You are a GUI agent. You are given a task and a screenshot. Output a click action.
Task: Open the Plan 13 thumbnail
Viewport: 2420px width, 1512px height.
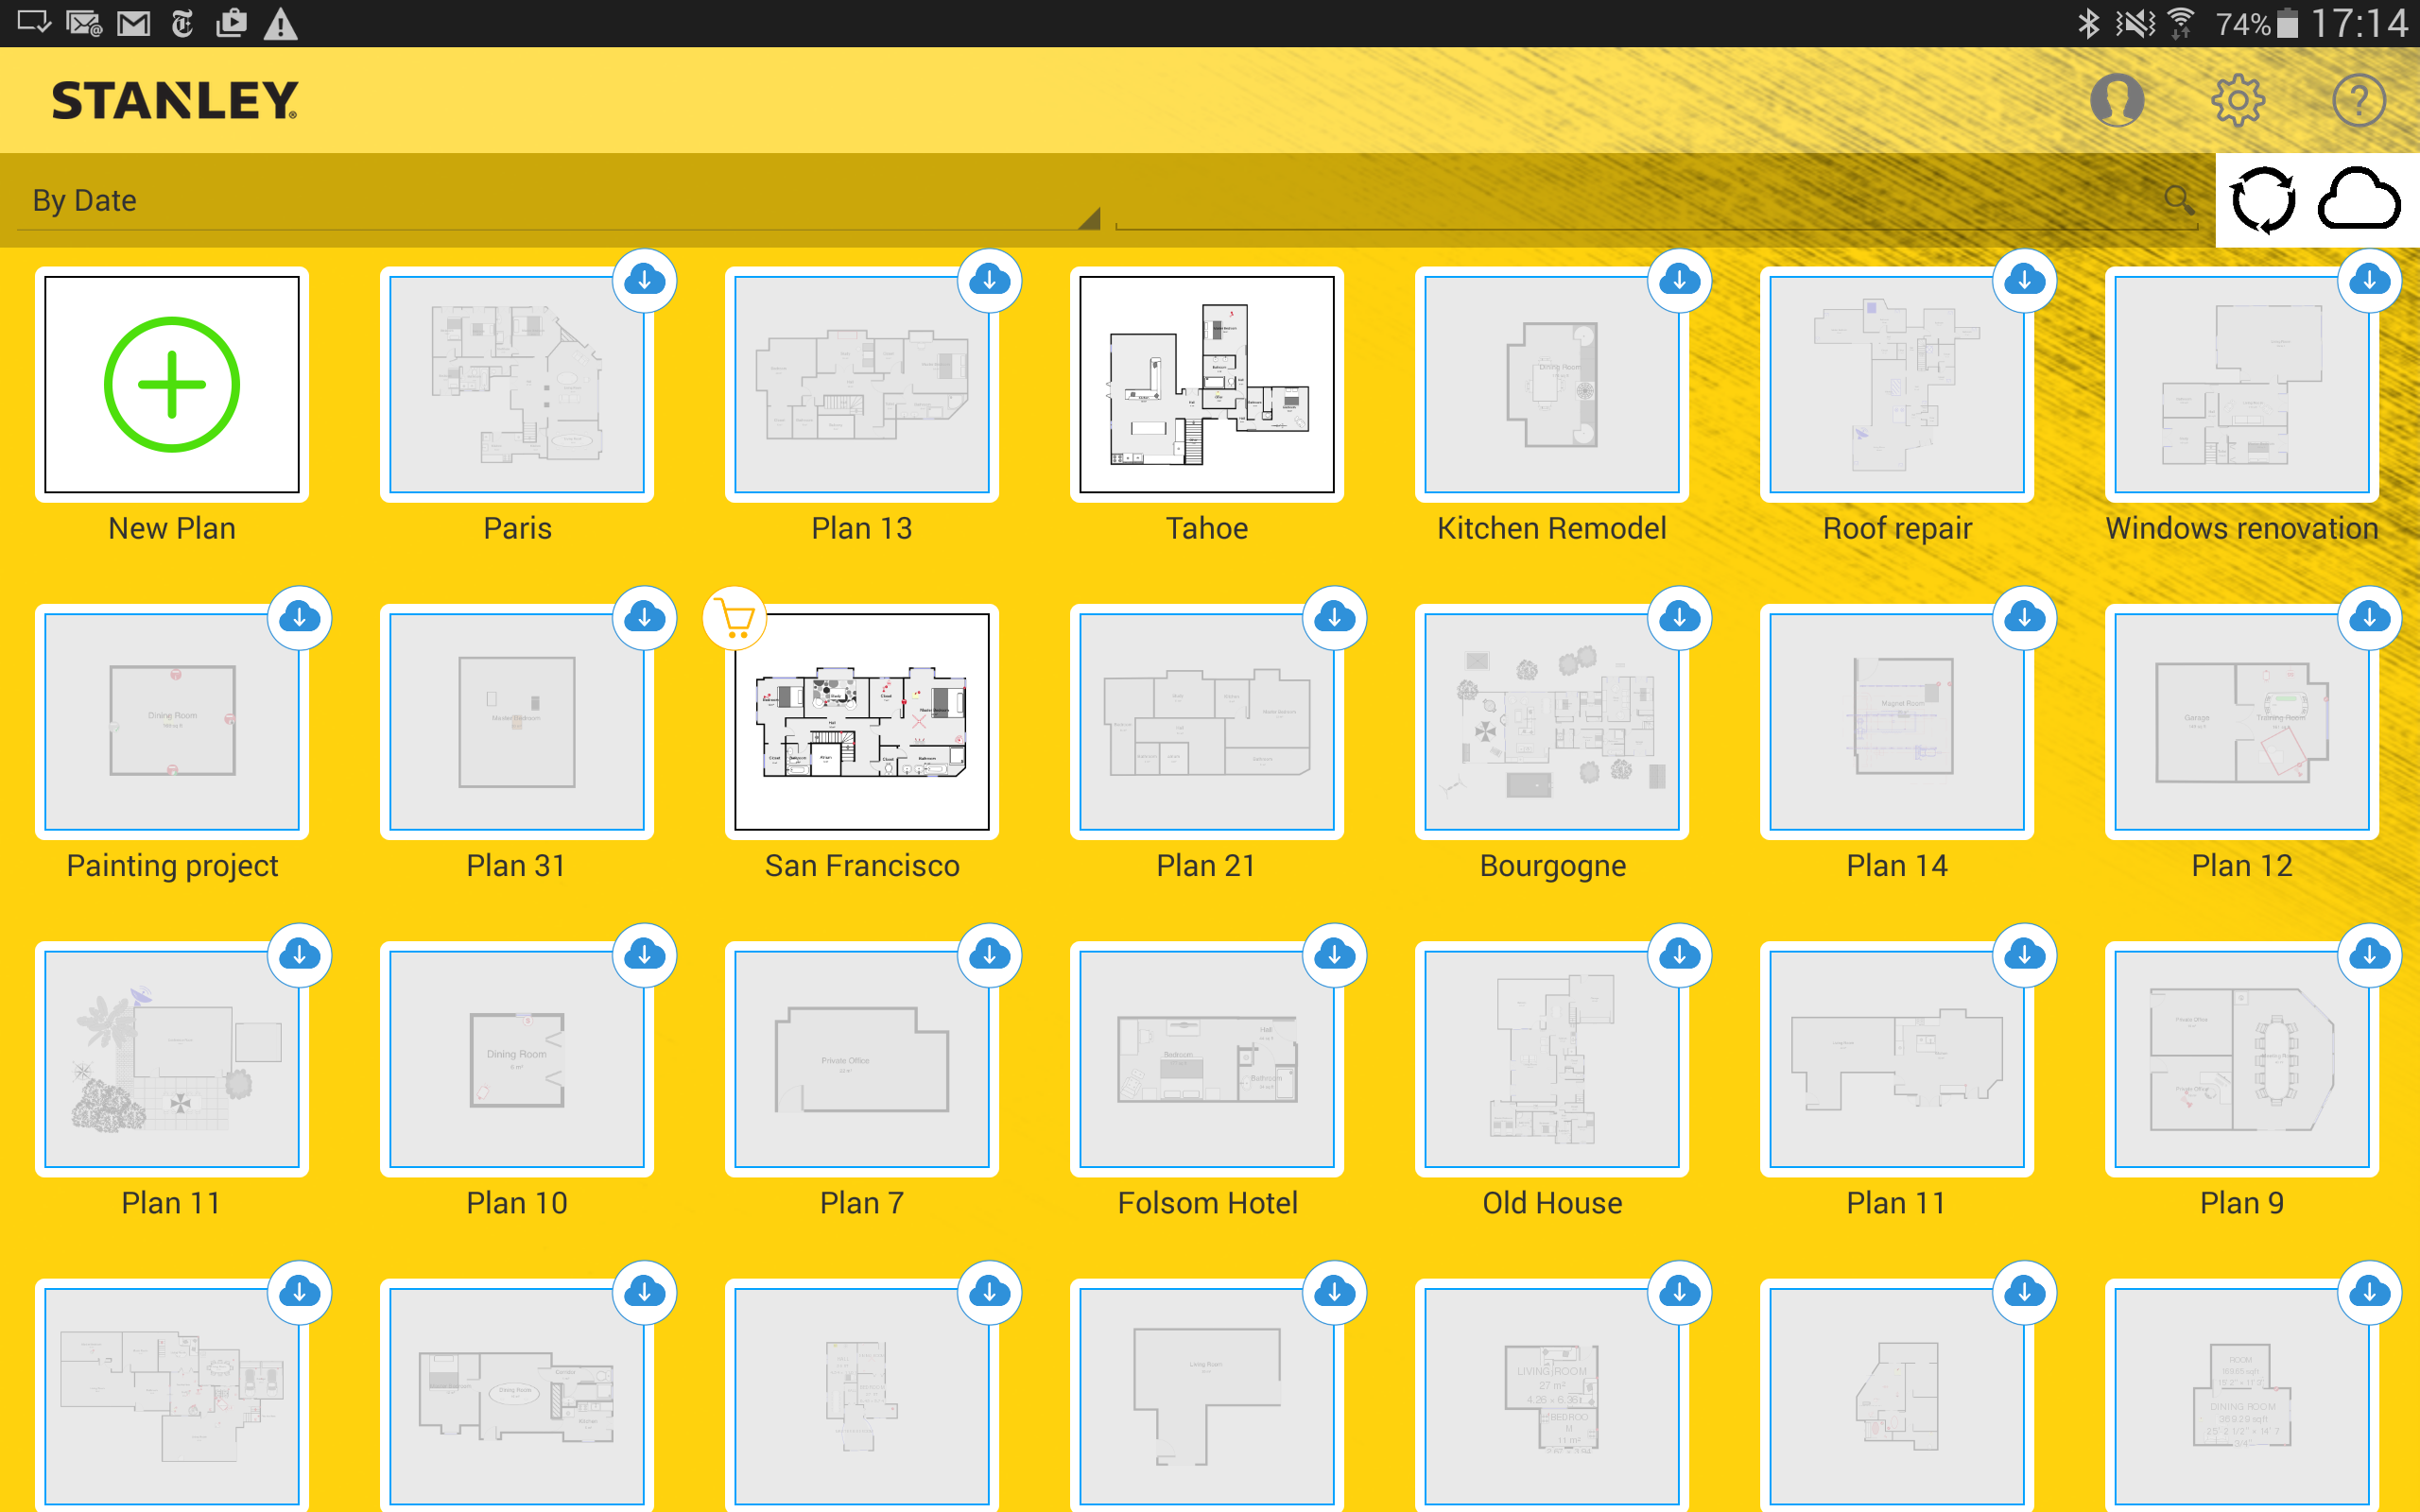(x=862, y=385)
